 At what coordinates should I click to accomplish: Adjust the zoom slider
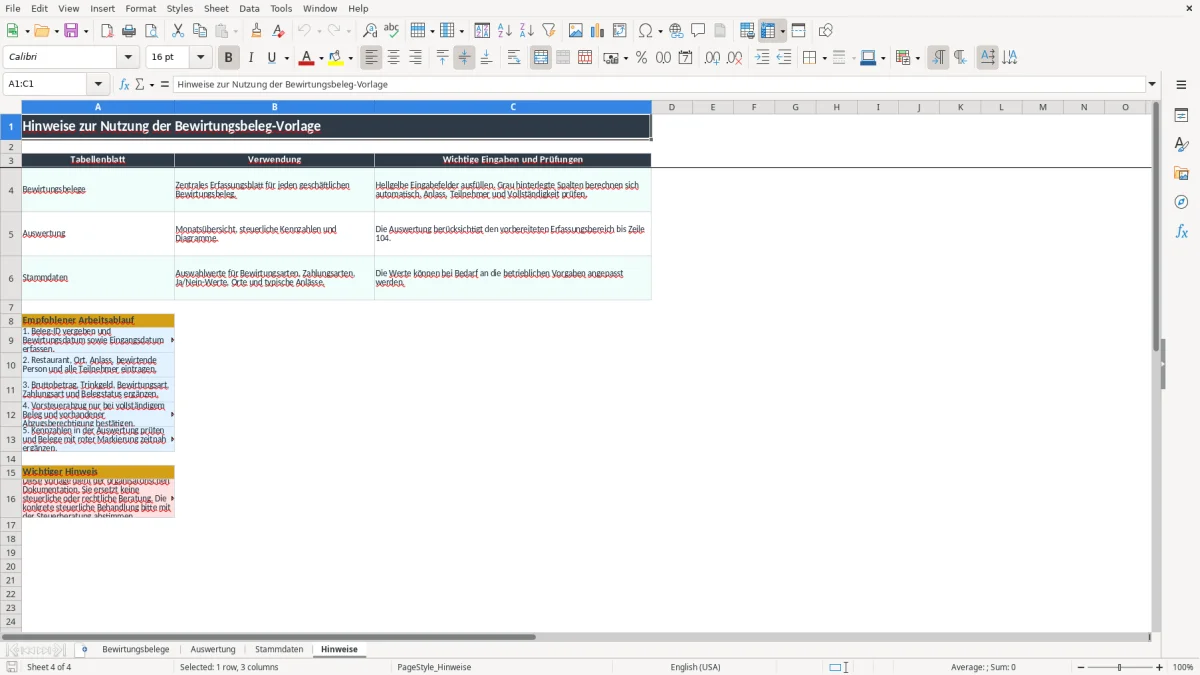click(1119, 667)
